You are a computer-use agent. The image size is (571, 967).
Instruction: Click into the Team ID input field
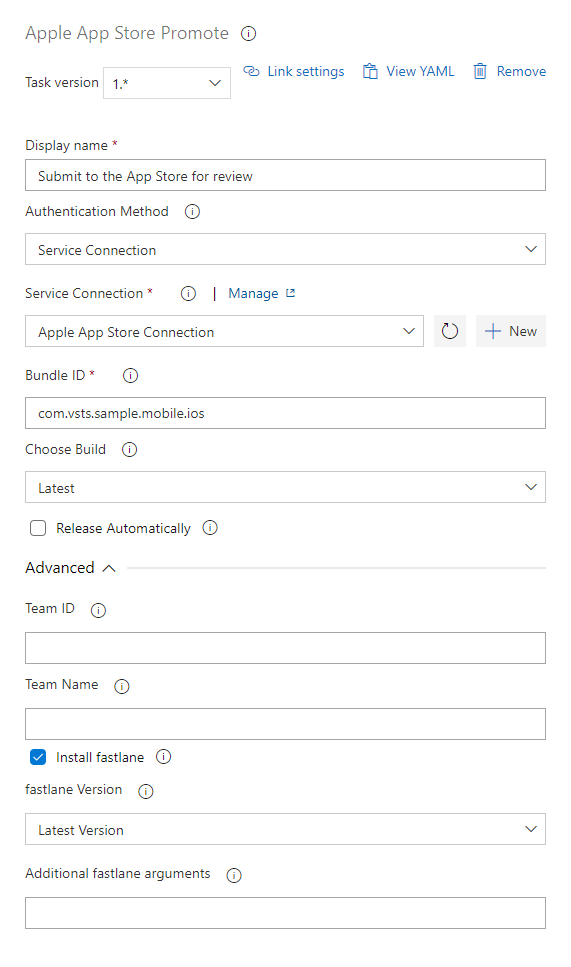[x=286, y=648]
